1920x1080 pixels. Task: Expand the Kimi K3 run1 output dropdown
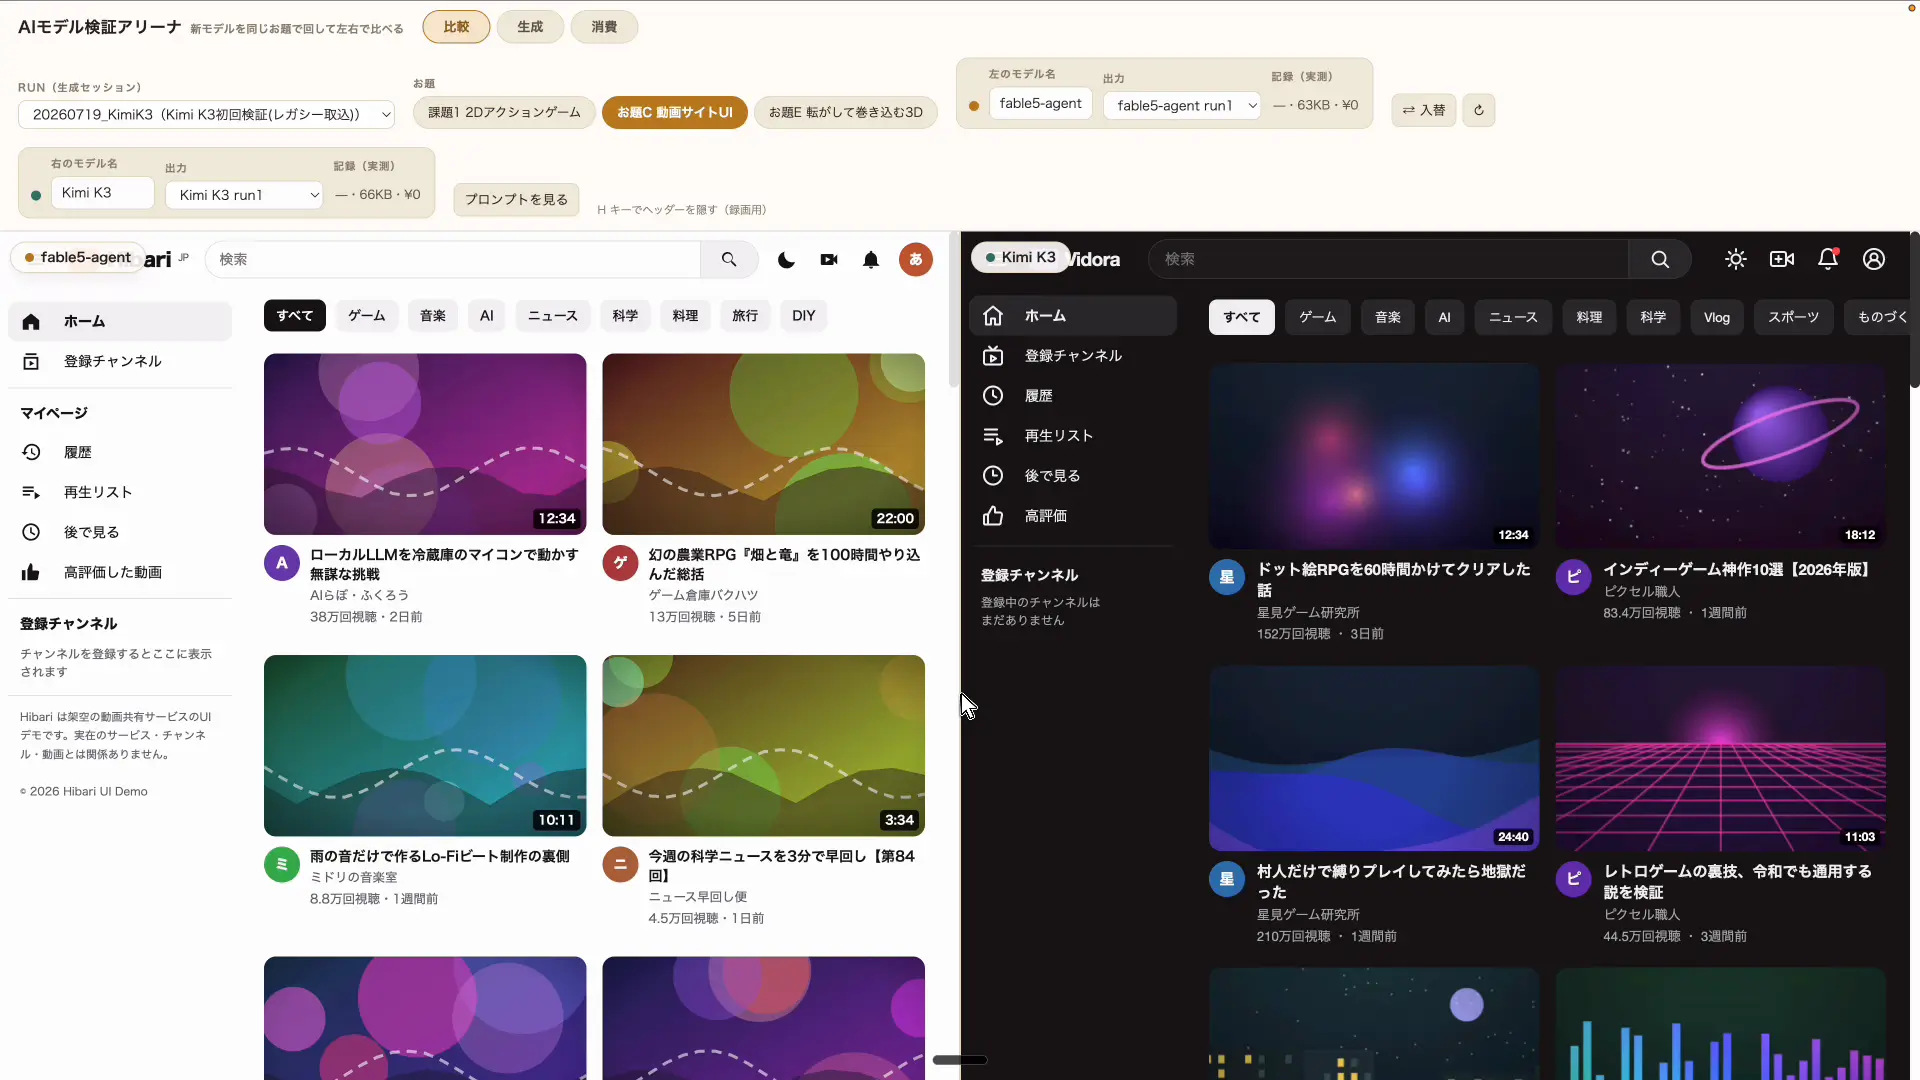coord(246,195)
